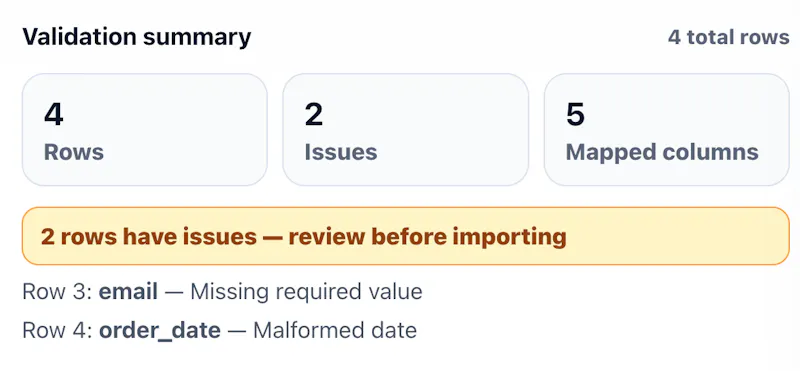Open the Issues summary card

point(406,130)
